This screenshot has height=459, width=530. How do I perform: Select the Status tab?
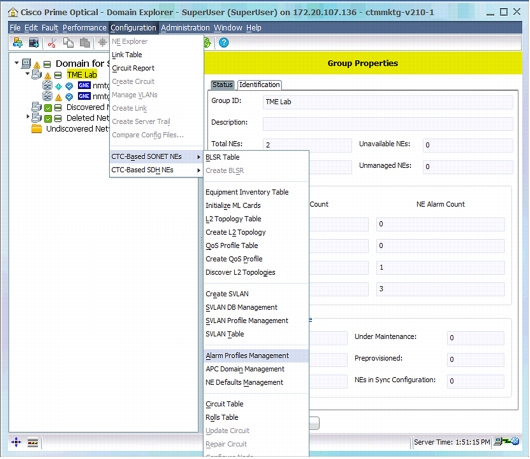[222, 84]
